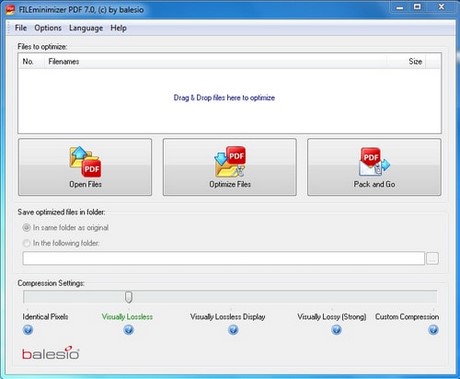
Task: Select the Identical Pixels compression label
Action: point(45,317)
